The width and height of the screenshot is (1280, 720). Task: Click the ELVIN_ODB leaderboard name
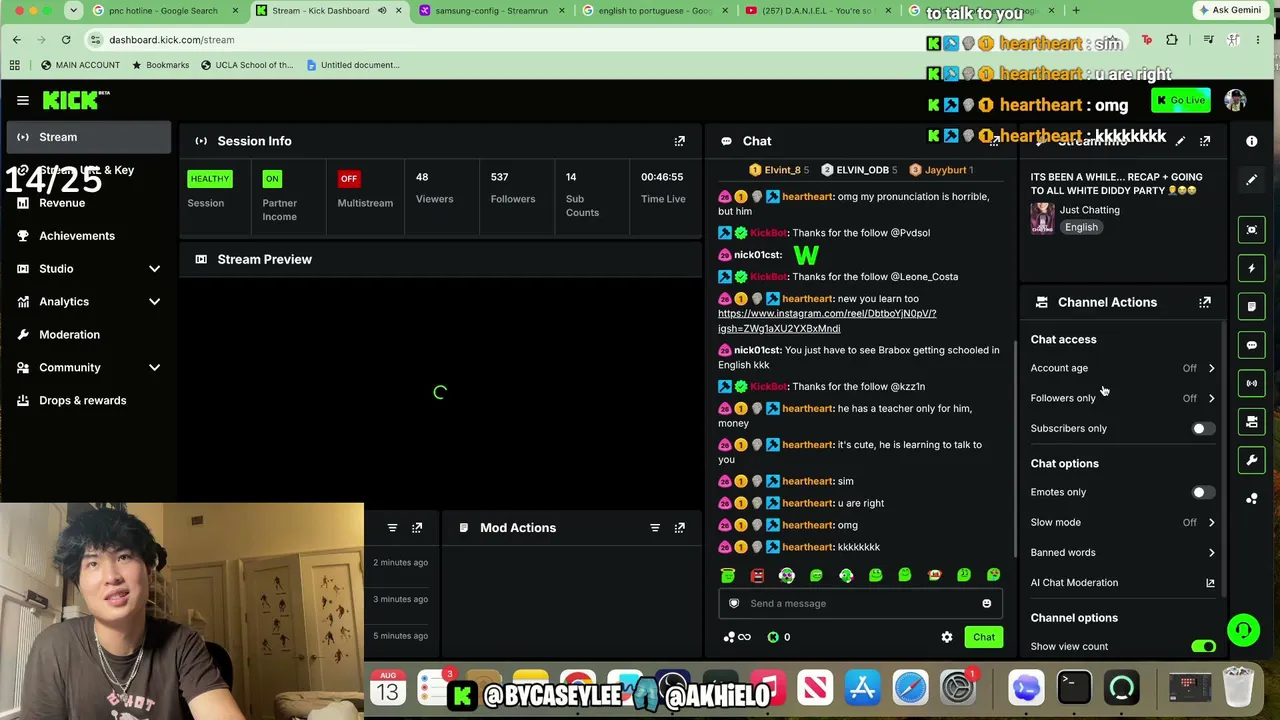click(862, 170)
